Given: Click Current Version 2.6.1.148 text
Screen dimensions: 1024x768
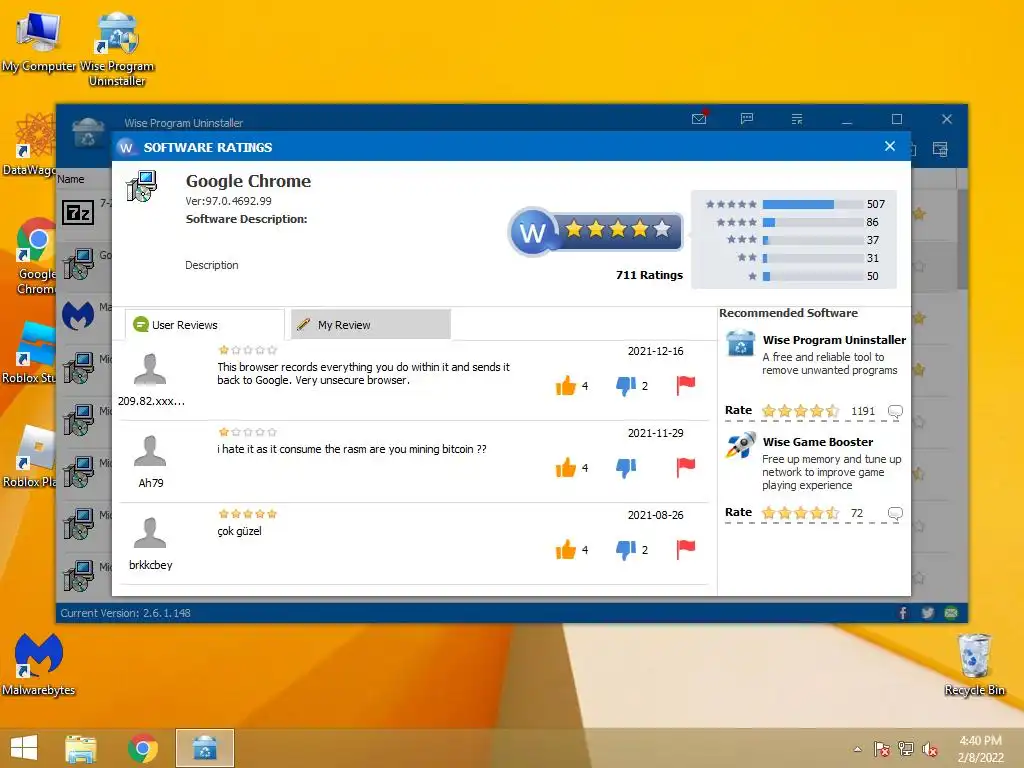Looking at the screenshot, I should (125, 613).
